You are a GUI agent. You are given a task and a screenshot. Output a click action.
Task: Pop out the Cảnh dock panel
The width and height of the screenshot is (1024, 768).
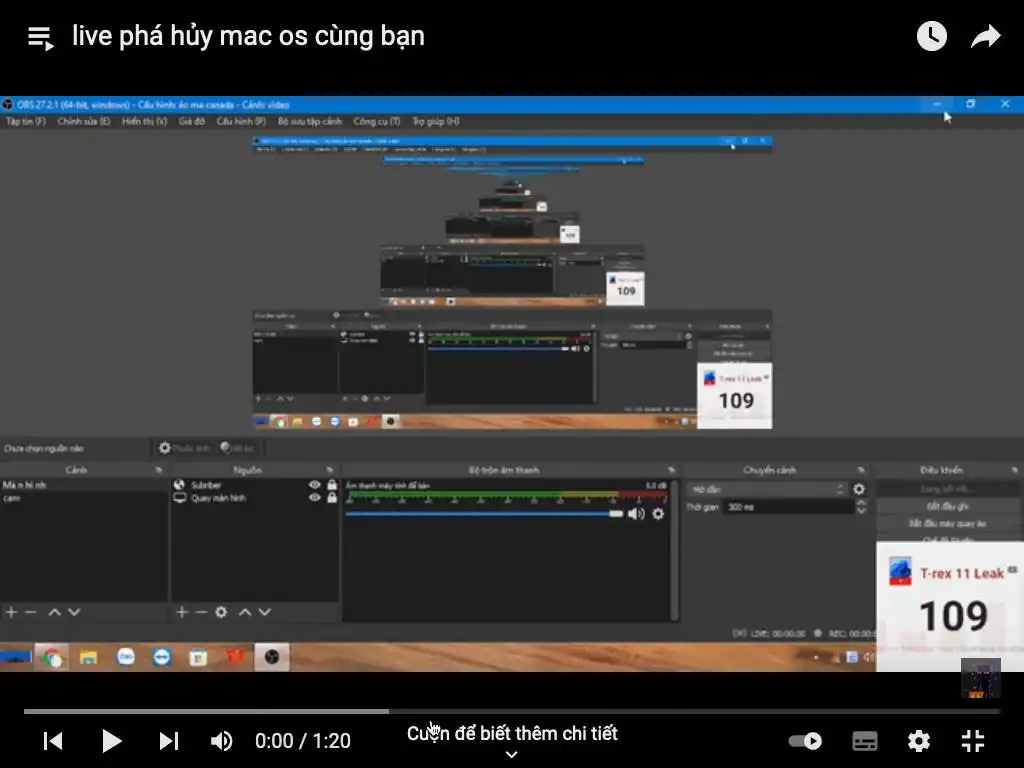pos(159,470)
